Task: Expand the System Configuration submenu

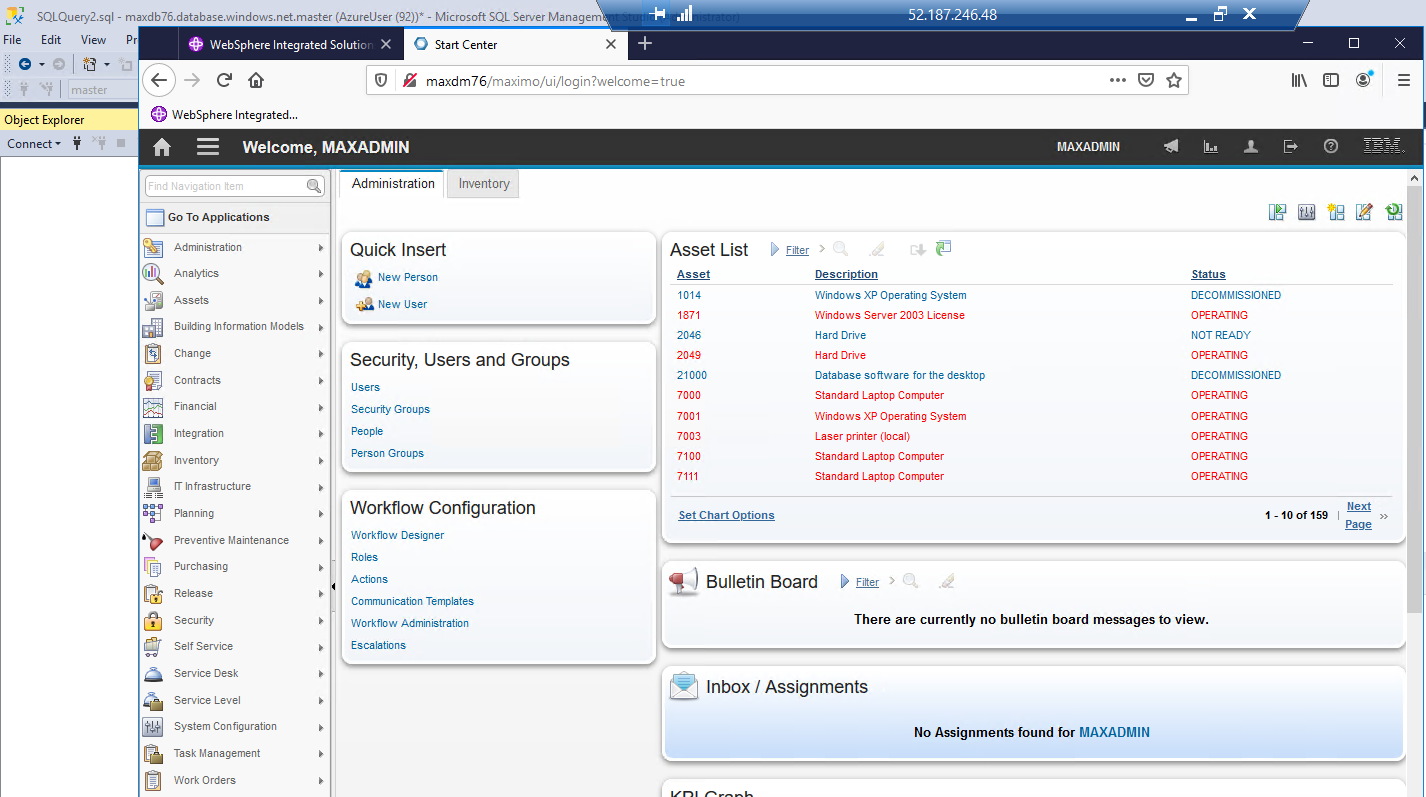Action: 235,727
